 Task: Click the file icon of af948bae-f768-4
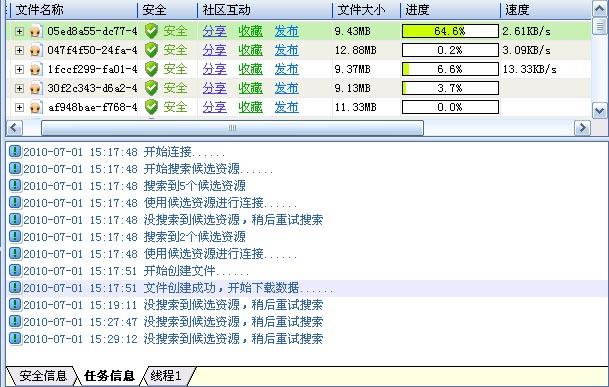pos(35,107)
